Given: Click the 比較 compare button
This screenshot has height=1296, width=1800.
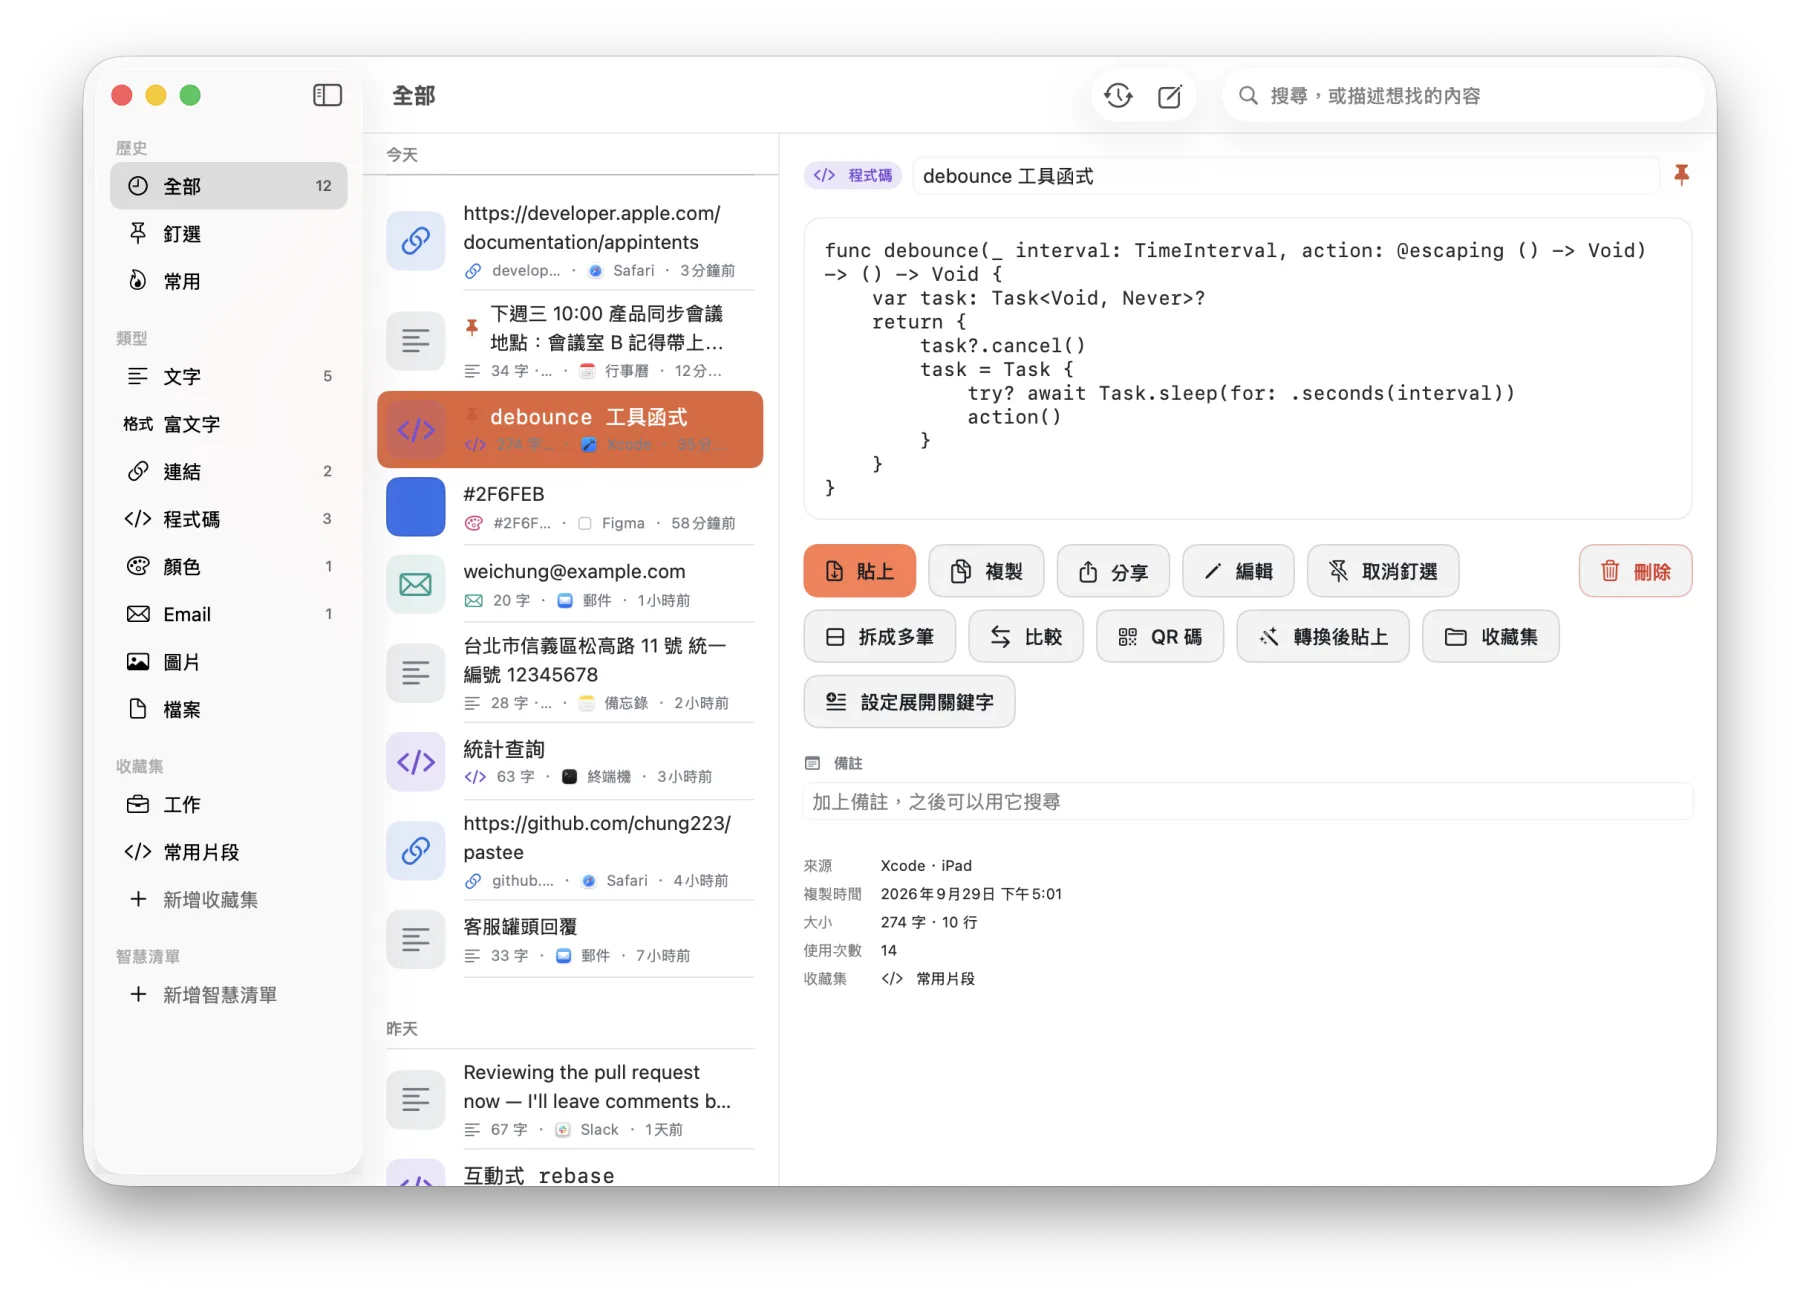Looking at the screenshot, I should (1026, 636).
